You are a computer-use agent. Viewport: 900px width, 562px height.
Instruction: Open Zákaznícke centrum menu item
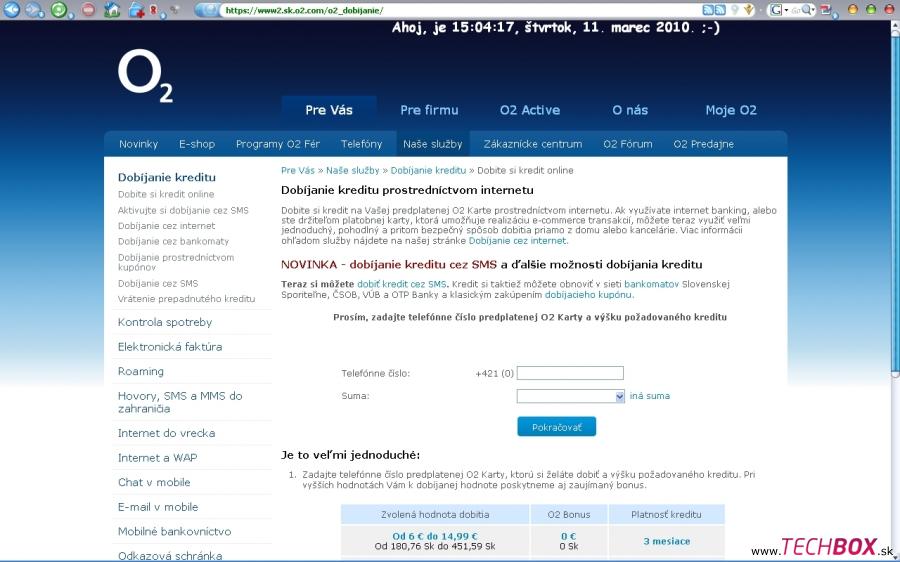click(x=533, y=144)
